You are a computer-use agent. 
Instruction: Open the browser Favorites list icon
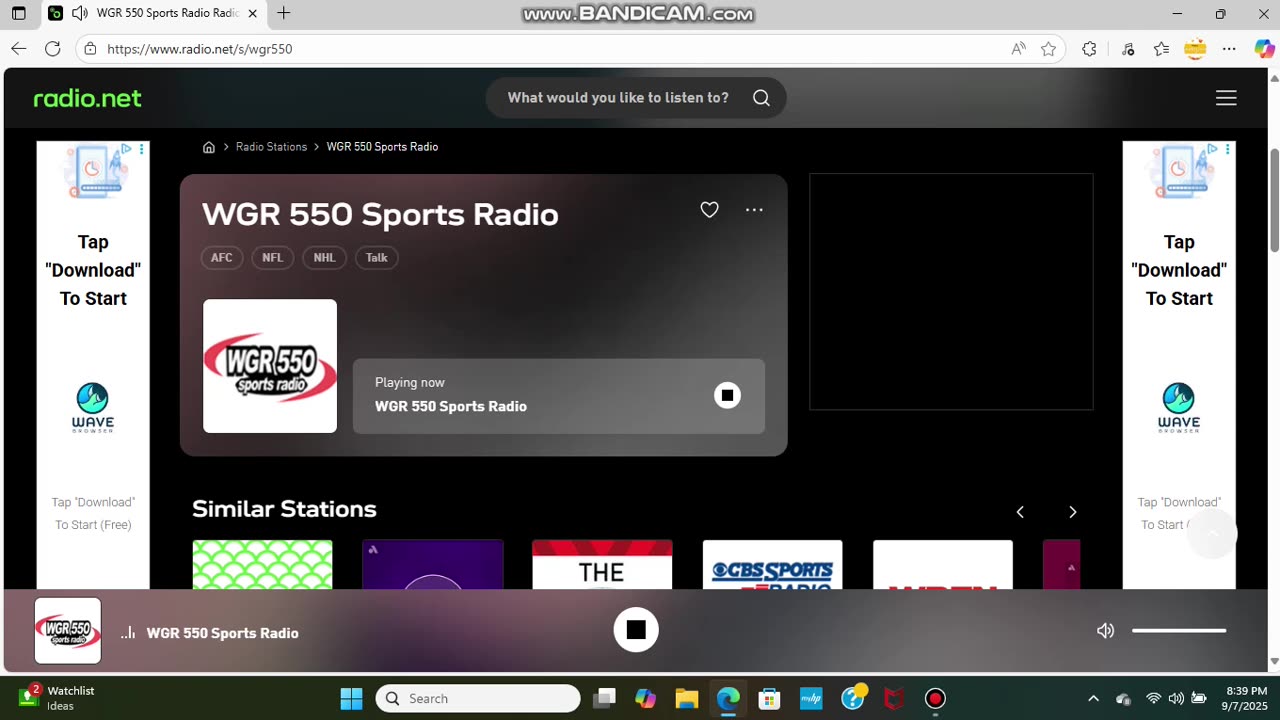tap(1161, 49)
